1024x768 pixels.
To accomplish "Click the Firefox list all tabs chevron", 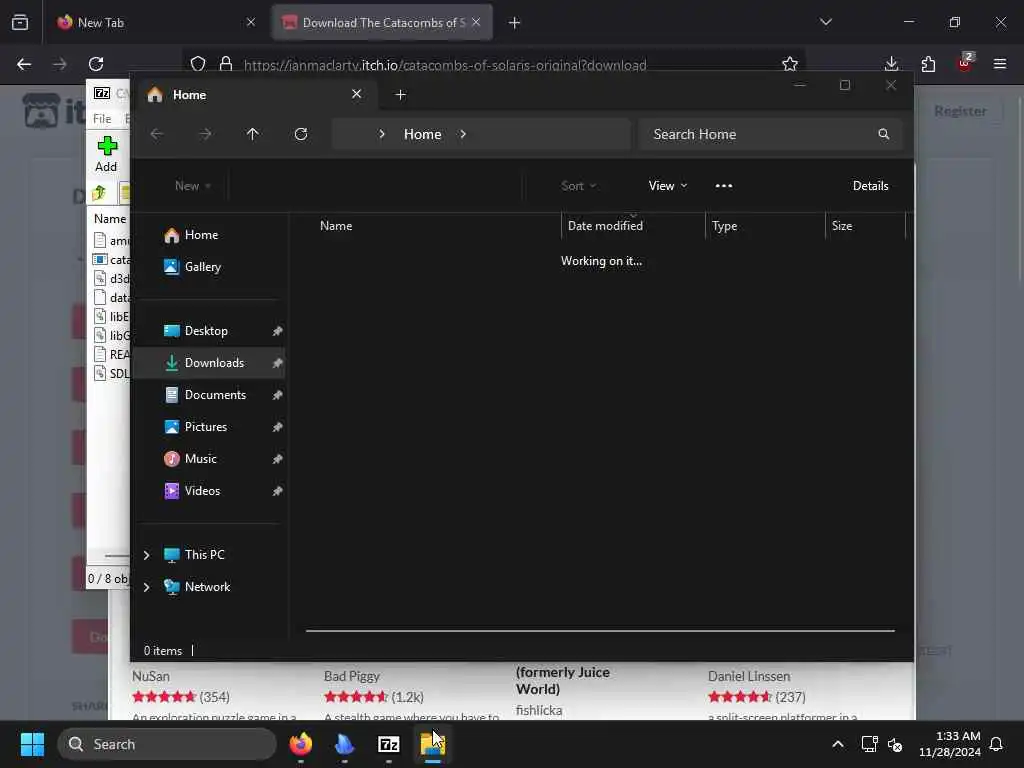I will (x=825, y=22).
